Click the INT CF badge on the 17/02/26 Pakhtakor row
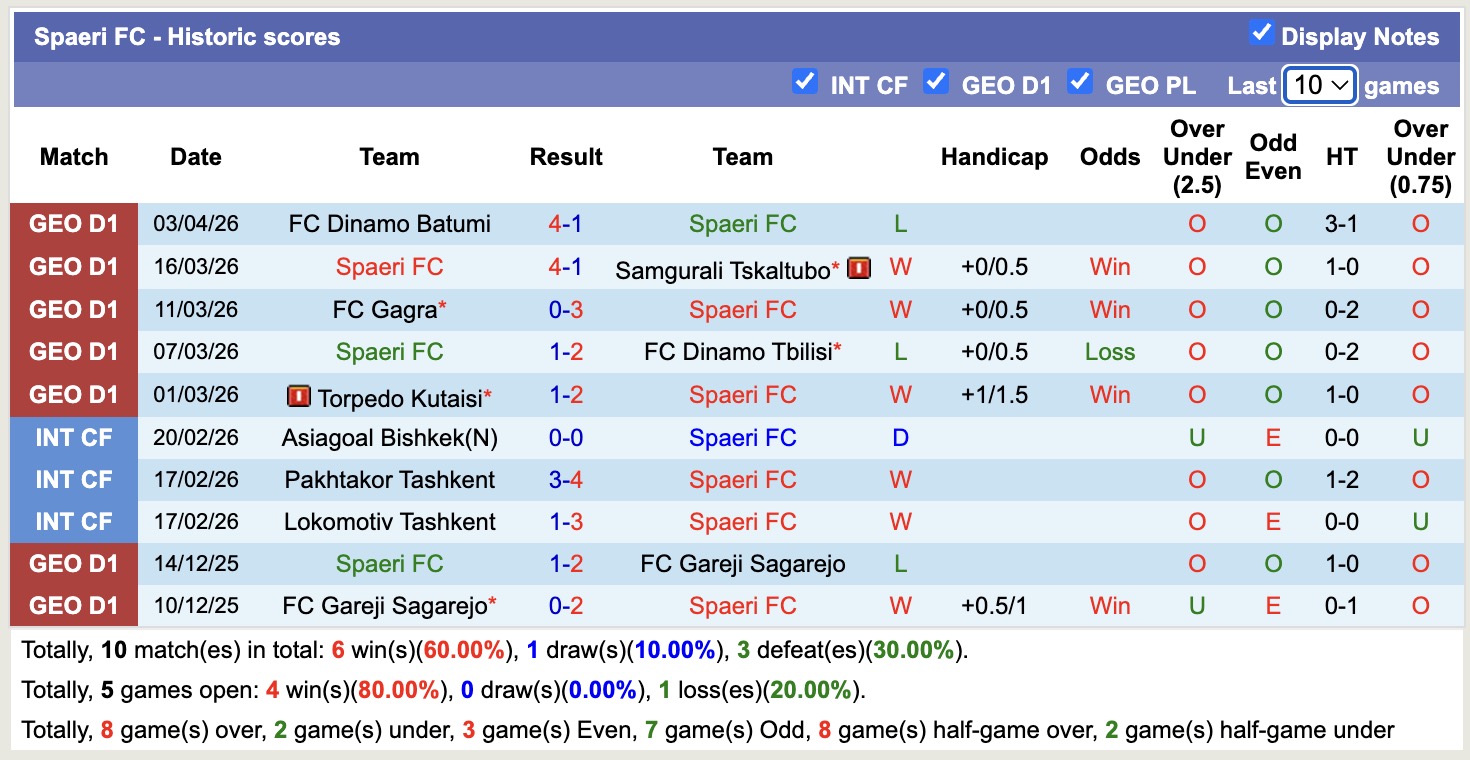Screen dimensions: 1470x760 [74, 479]
